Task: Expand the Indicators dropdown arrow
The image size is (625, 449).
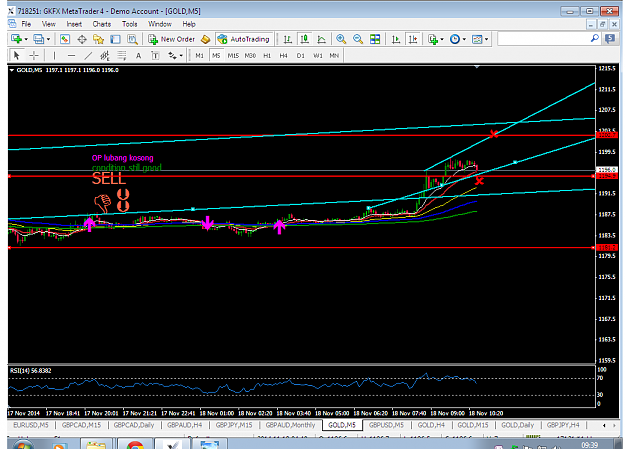Action: pos(442,39)
